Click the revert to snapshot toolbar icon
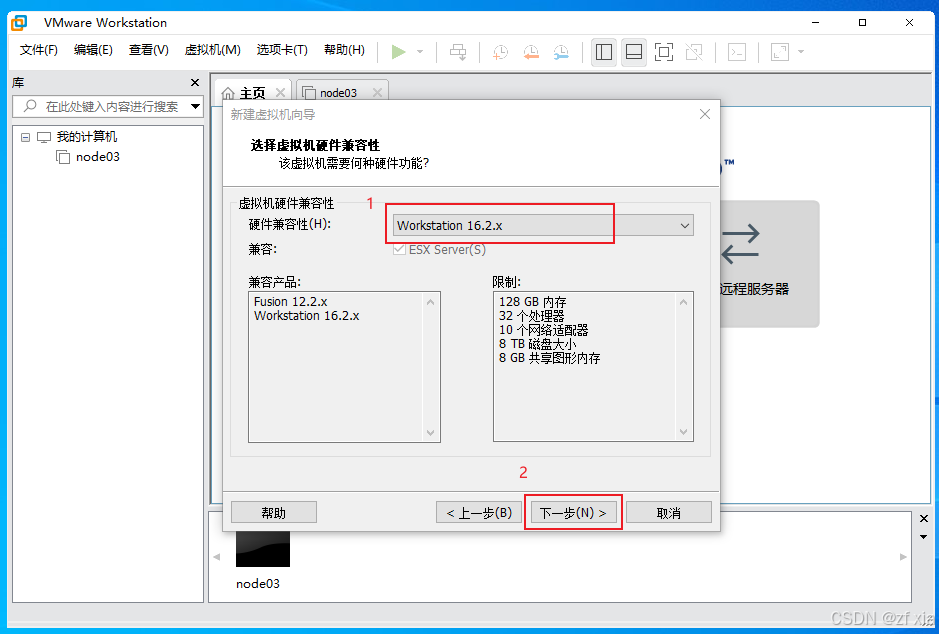This screenshot has width=939, height=634. pyautogui.click(x=531, y=52)
